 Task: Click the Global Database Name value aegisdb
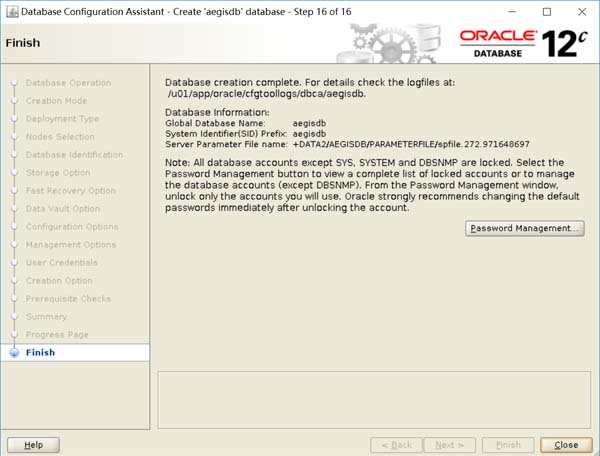(309, 123)
